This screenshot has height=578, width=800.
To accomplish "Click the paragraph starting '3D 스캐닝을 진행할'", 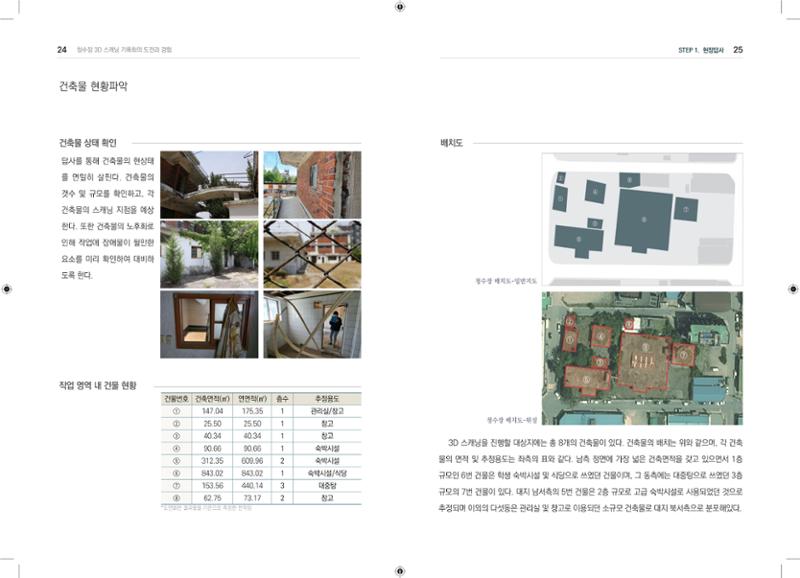I will [x=590, y=475].
